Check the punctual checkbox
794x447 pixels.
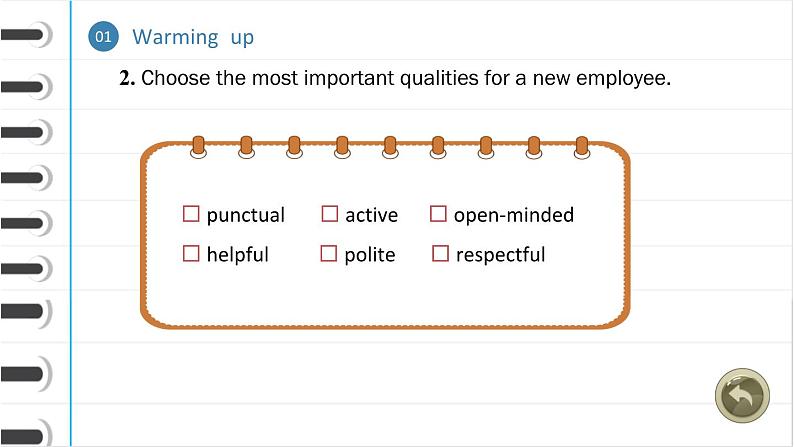(191, 214)
